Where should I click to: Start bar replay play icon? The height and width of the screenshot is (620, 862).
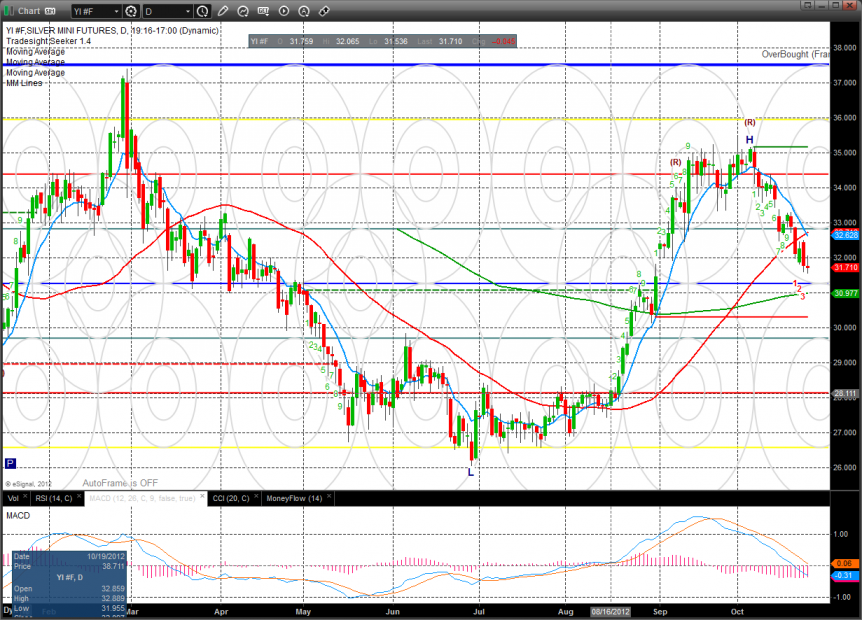284,11
